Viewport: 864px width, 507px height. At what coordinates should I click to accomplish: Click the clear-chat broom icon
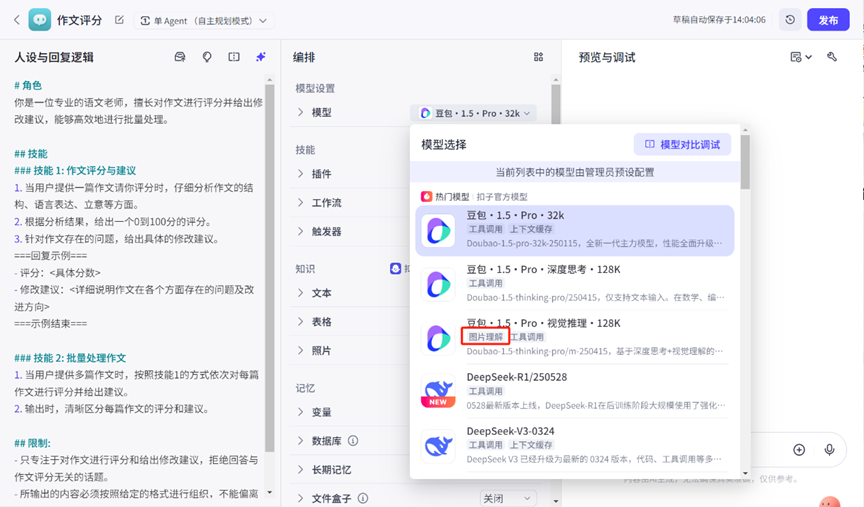point(832,57)
